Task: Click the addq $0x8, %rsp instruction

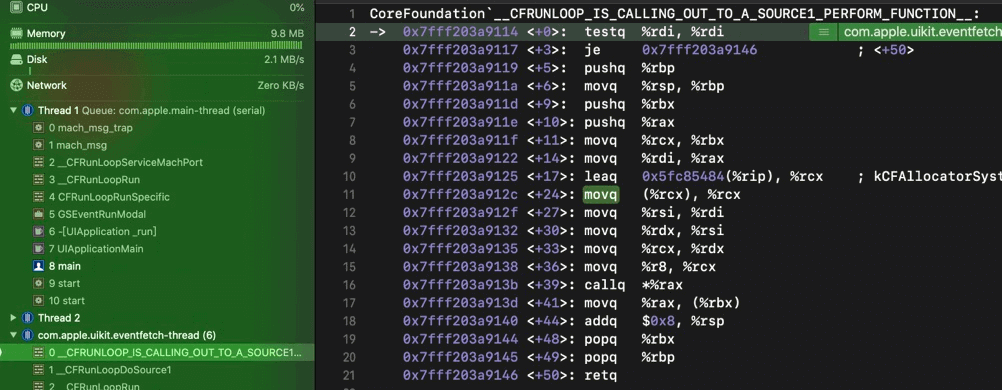Action: (x=654, y=320)
